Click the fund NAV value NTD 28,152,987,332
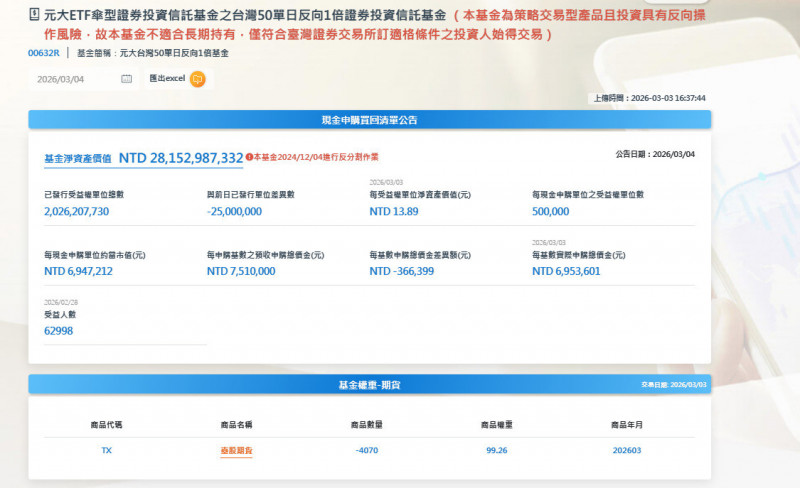This screenshot has height=488, width=800. point(181,158)
